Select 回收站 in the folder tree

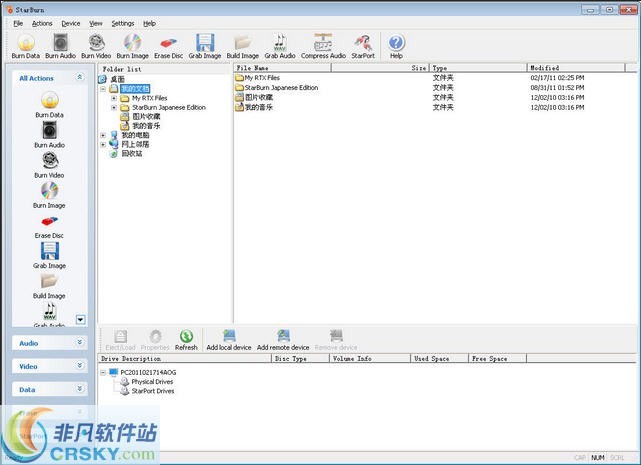132,153
